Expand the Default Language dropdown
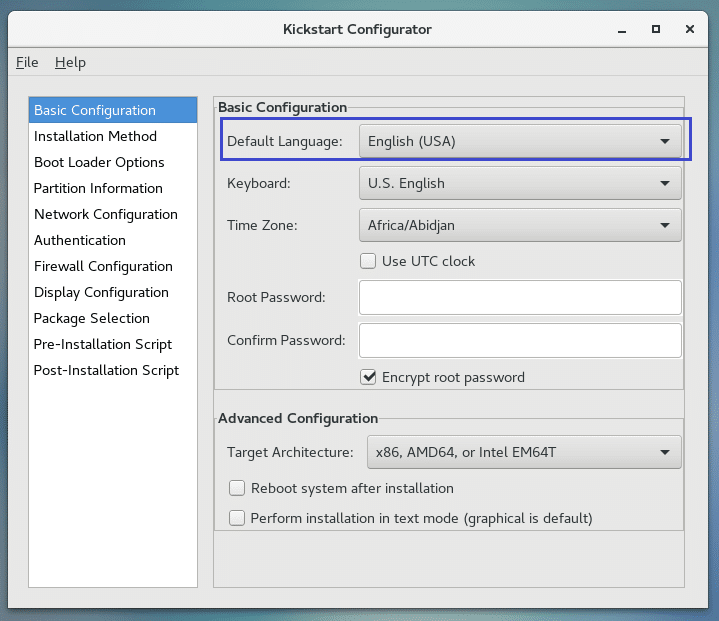Screen dimensions: 719x621 (519, 141)
